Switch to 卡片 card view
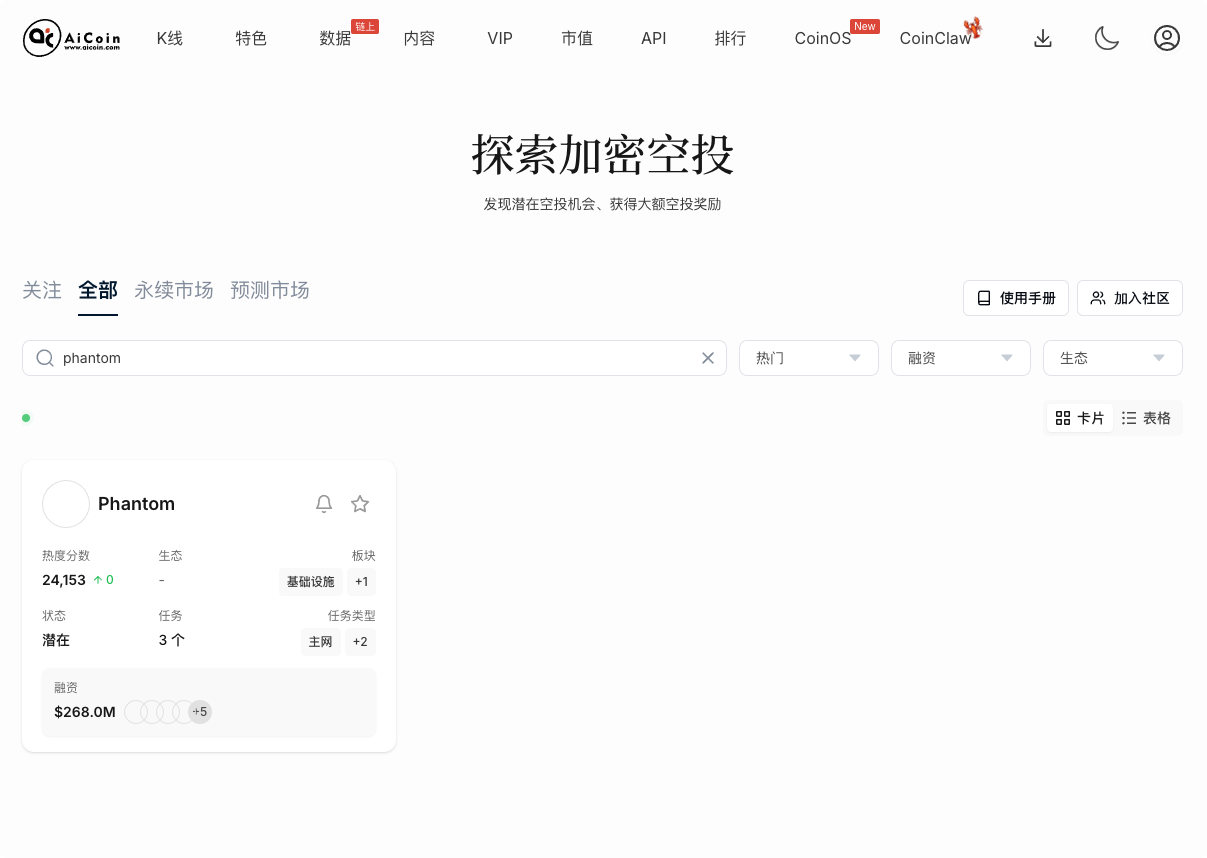Viewport: 1207px width, 858px height. (x=1080, y=418)
